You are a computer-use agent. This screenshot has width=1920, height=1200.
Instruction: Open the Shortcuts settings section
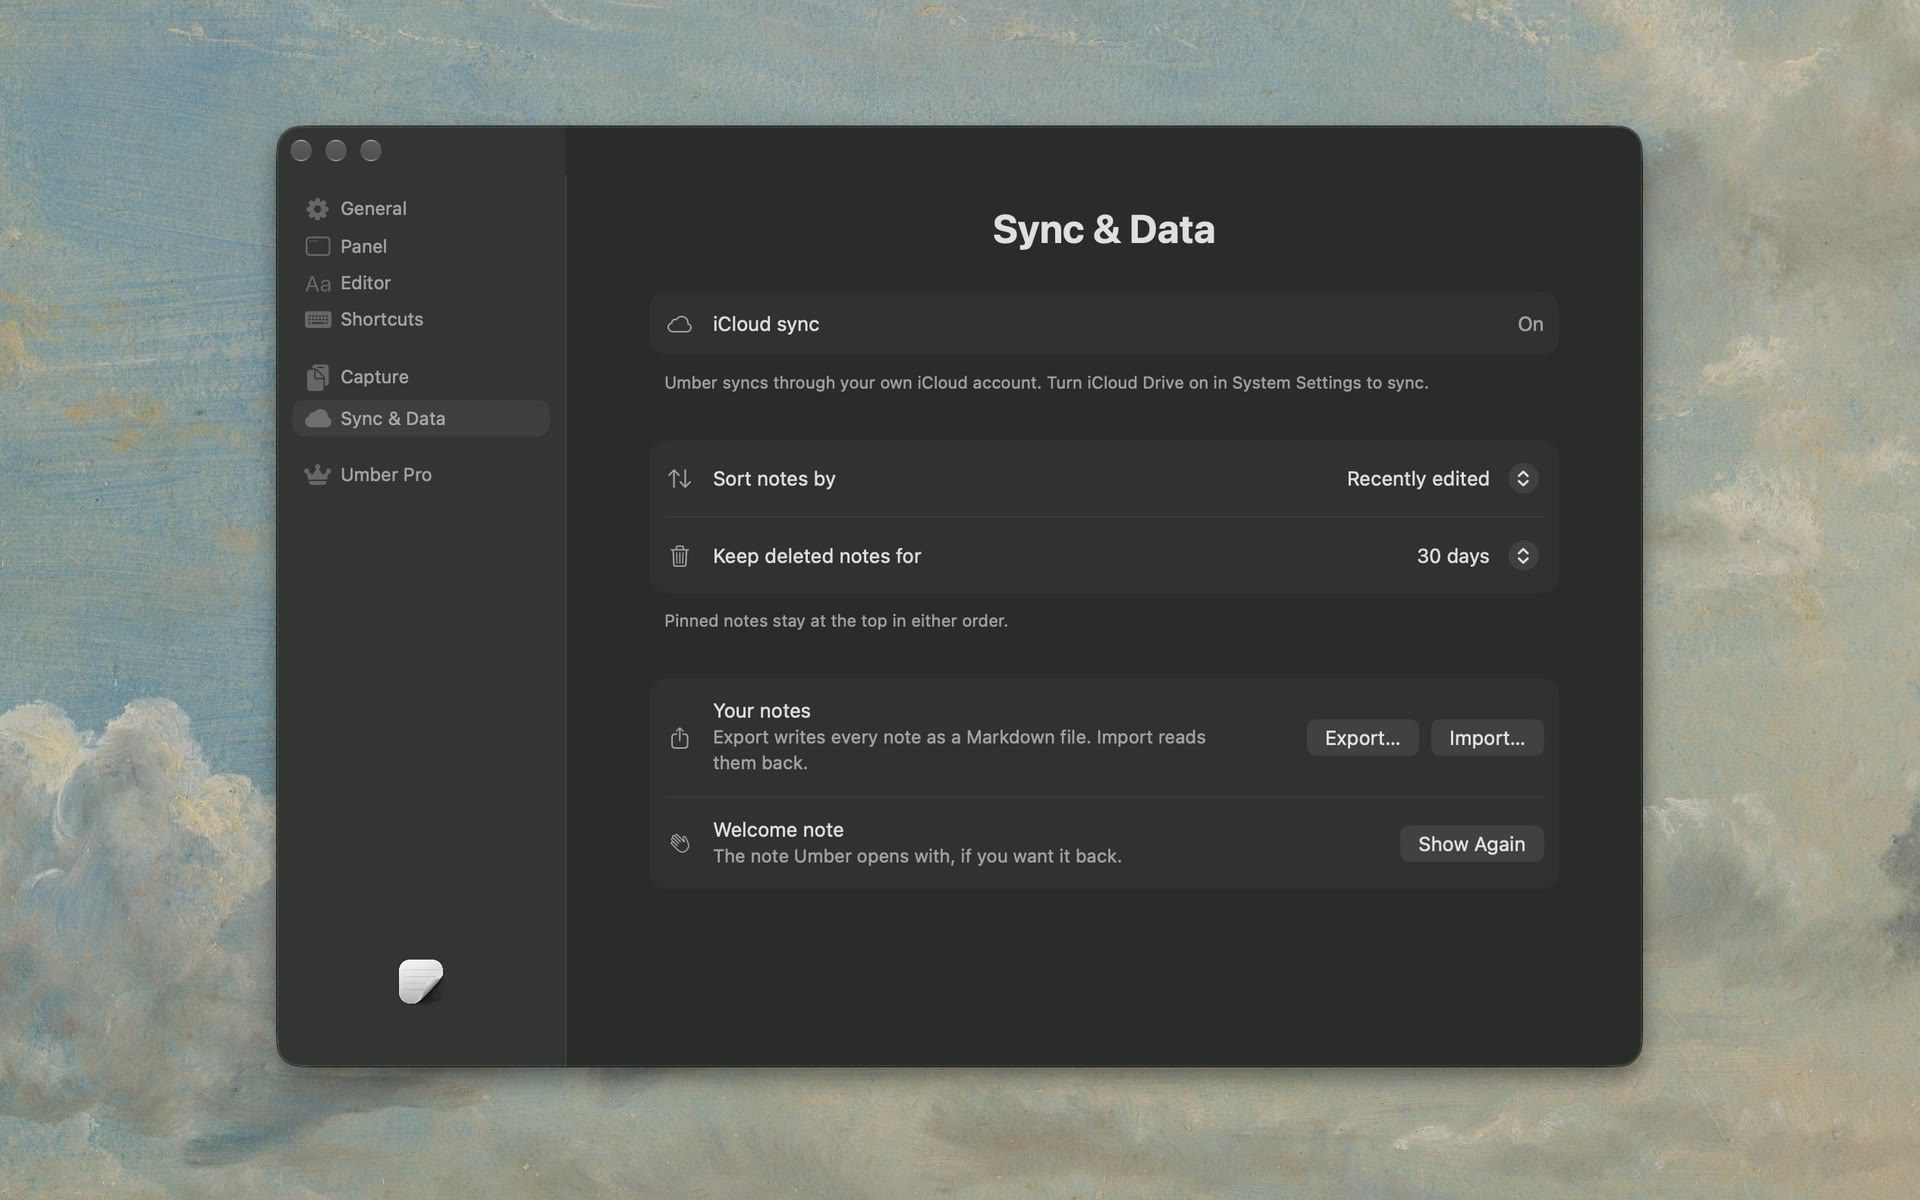pos(420,319)
